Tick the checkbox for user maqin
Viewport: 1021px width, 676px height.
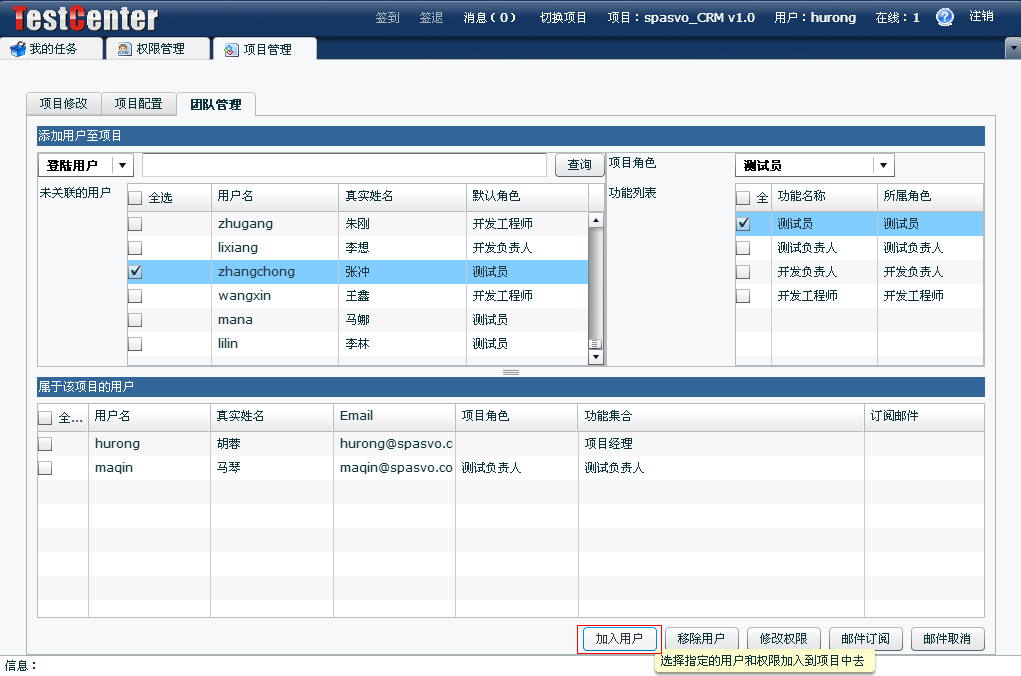pos(45,468)
